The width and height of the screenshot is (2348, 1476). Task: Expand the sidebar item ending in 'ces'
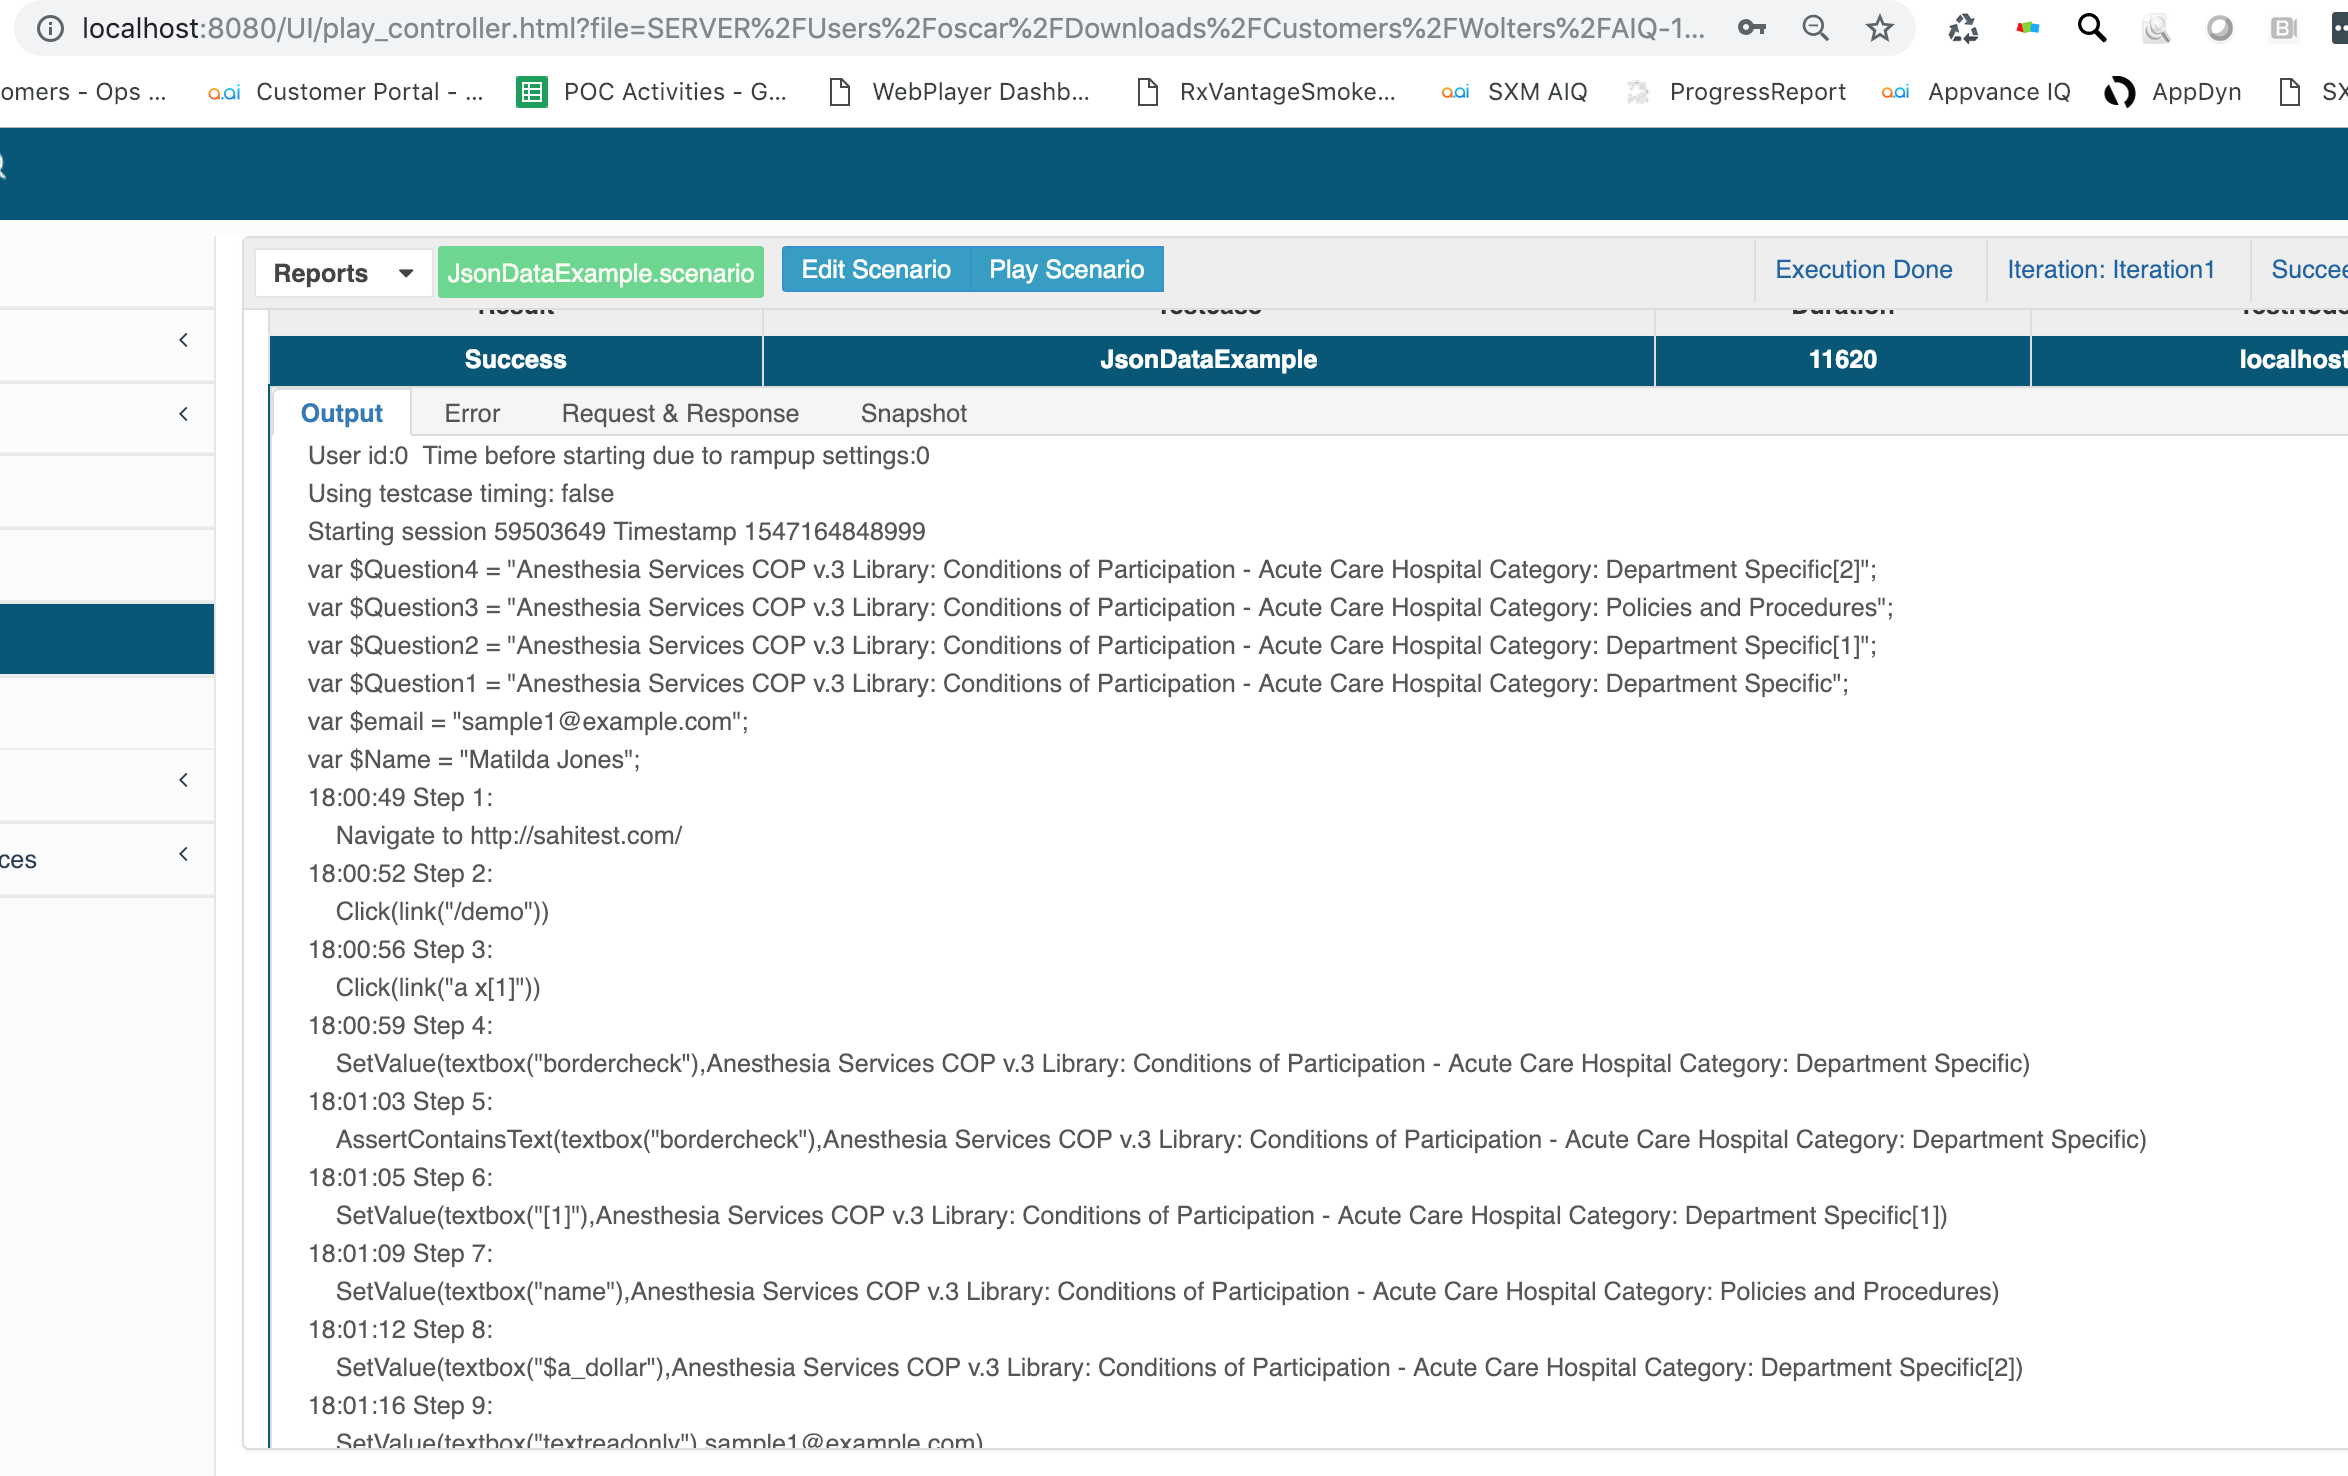point(107,859)
